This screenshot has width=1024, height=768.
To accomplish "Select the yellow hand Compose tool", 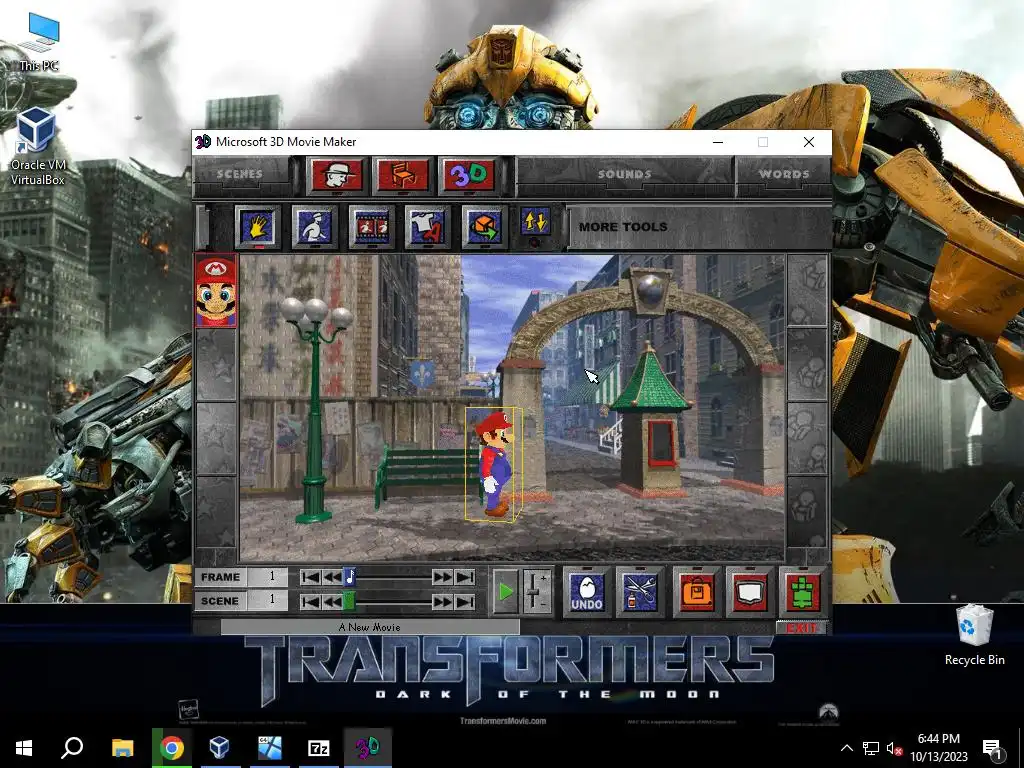I will point(258,227).
